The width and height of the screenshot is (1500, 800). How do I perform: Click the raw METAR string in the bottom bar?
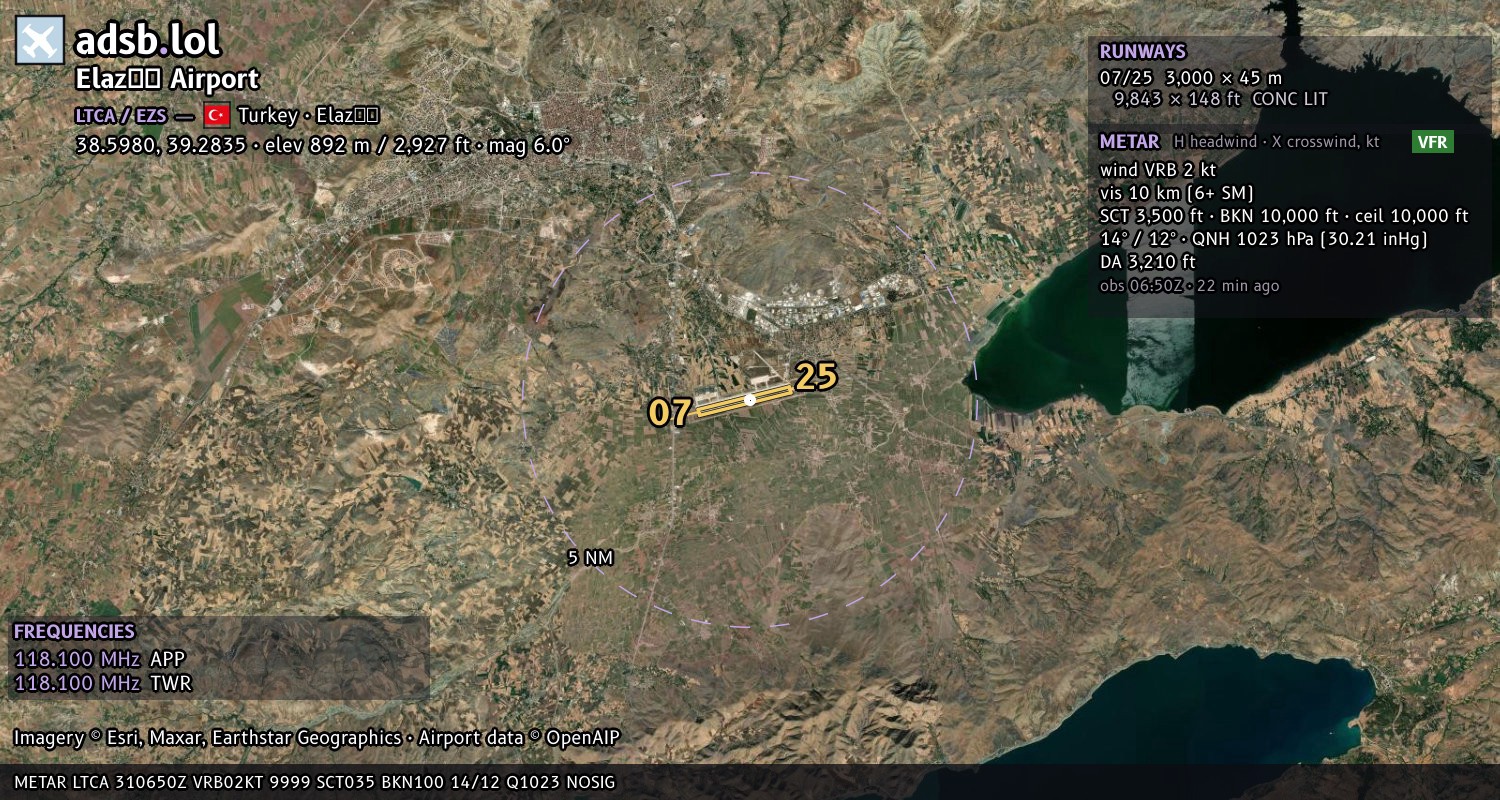coord(314,782)
